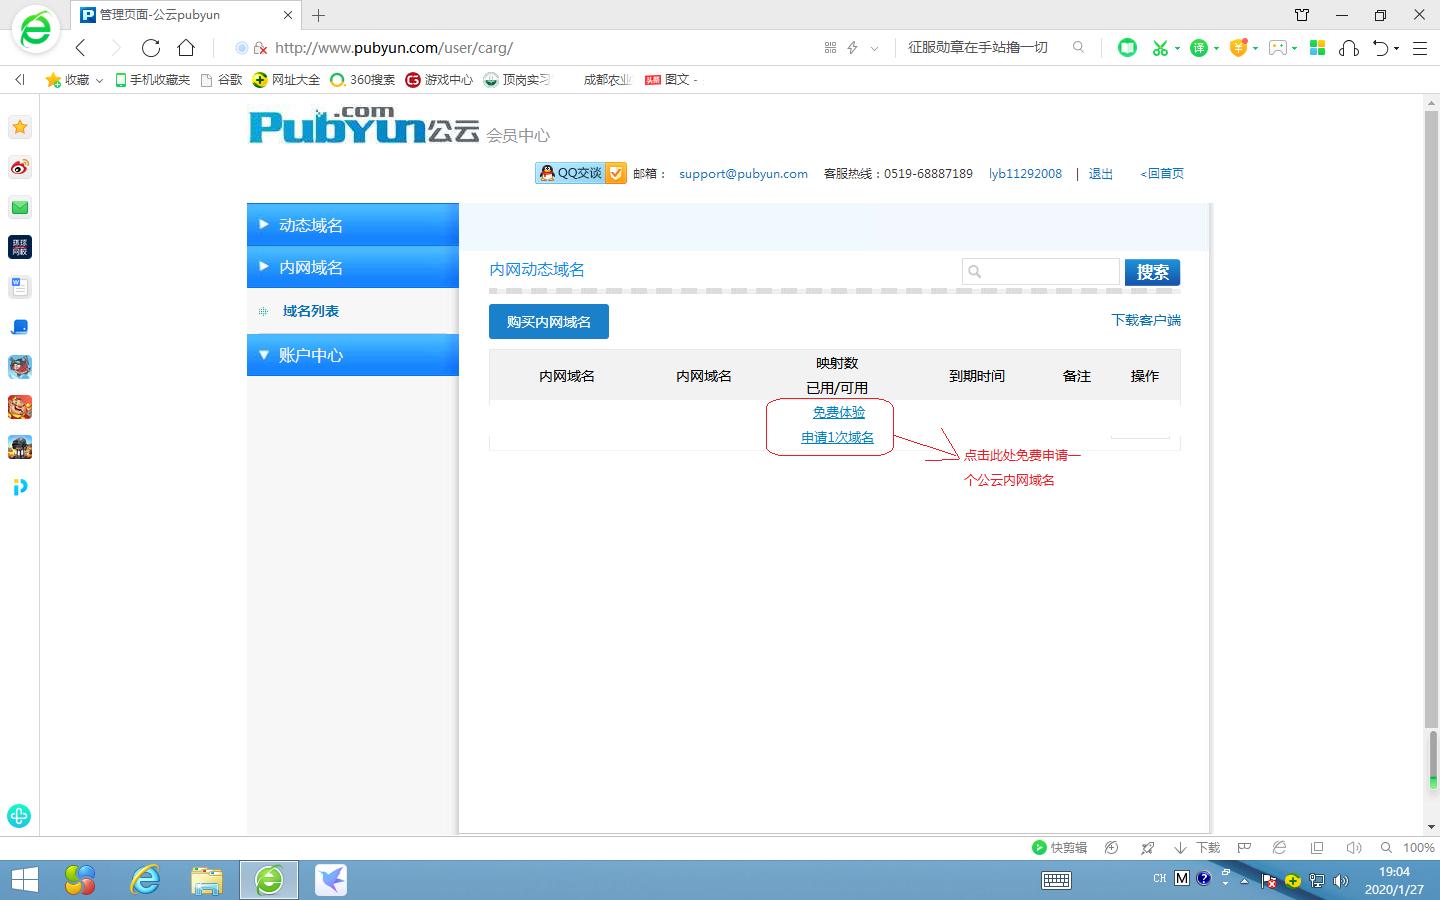This screenshot has width=1440, height=900.
Task: Open 下载 downloads in status bar
Action: click(x=1197, y=847)
